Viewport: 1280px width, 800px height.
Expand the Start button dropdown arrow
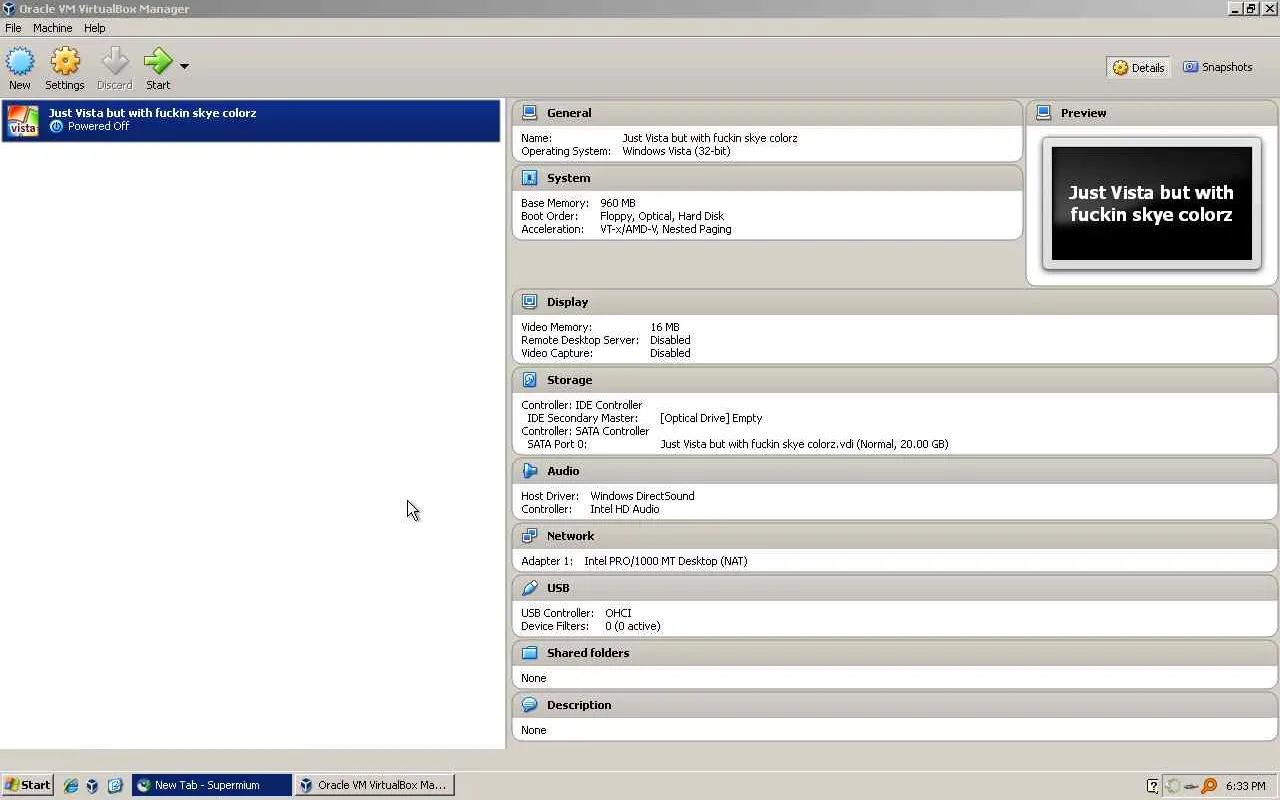[x=184, y=67]
